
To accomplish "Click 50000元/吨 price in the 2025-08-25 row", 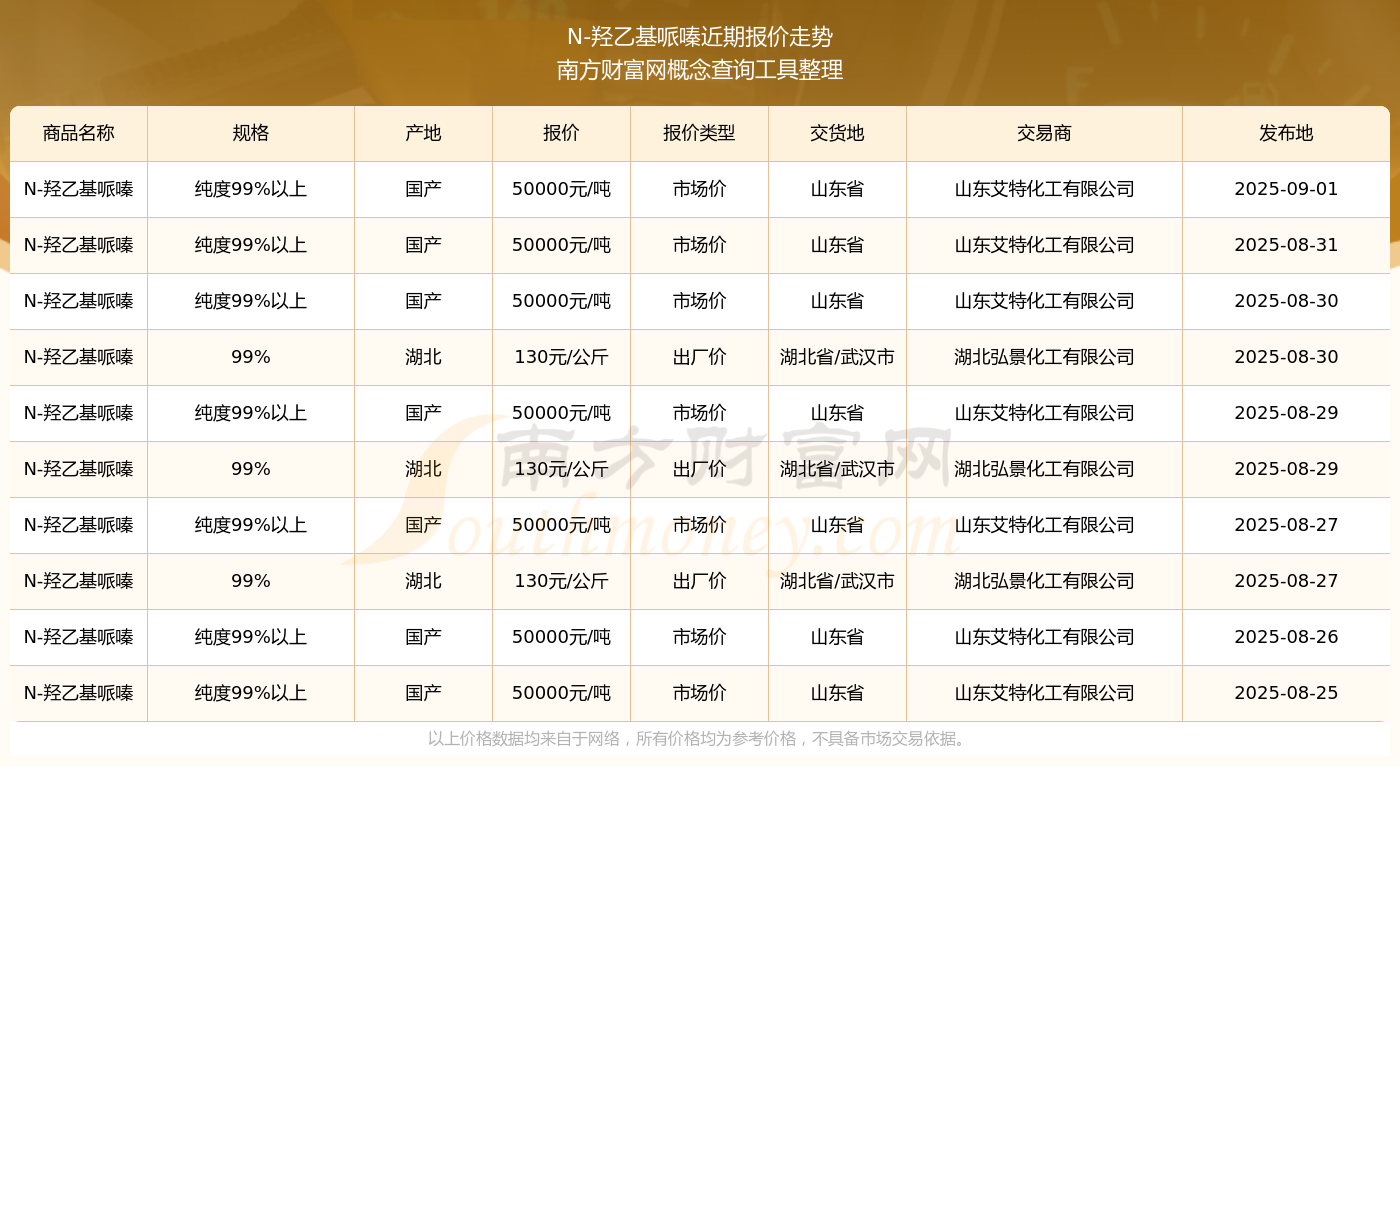I will point(562,693).
